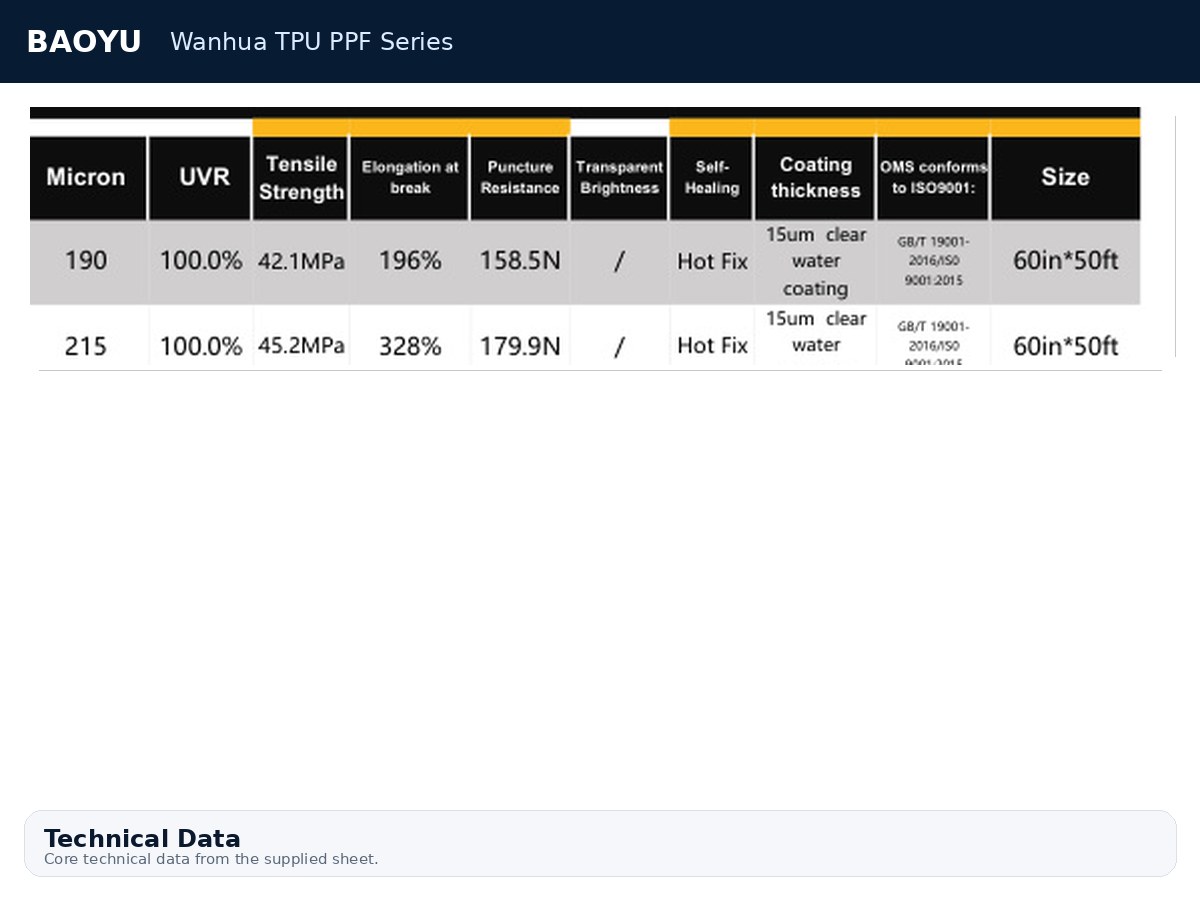Select the UVR column header
Viewport: 1200px width, 900px height.
coord(200,178)
